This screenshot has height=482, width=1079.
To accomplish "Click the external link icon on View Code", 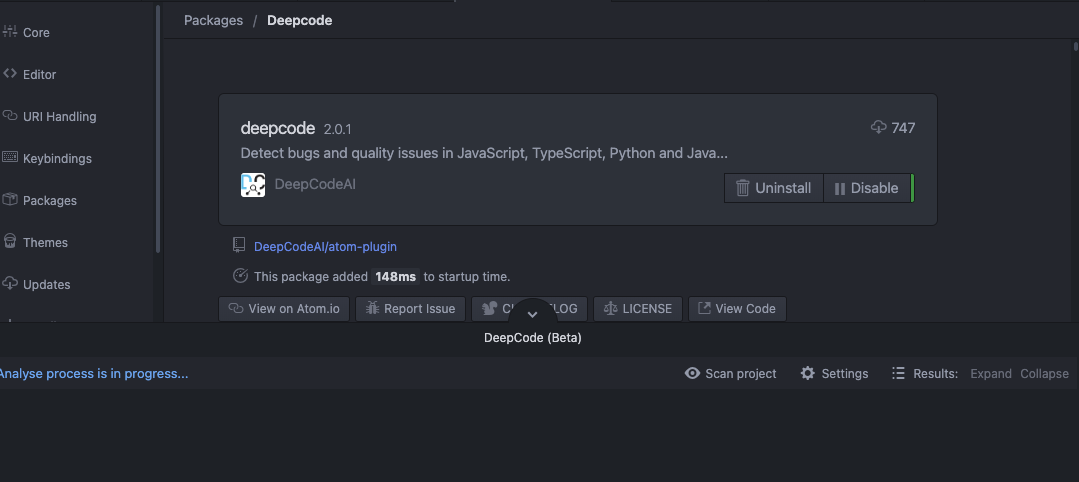I will [704, 308].
